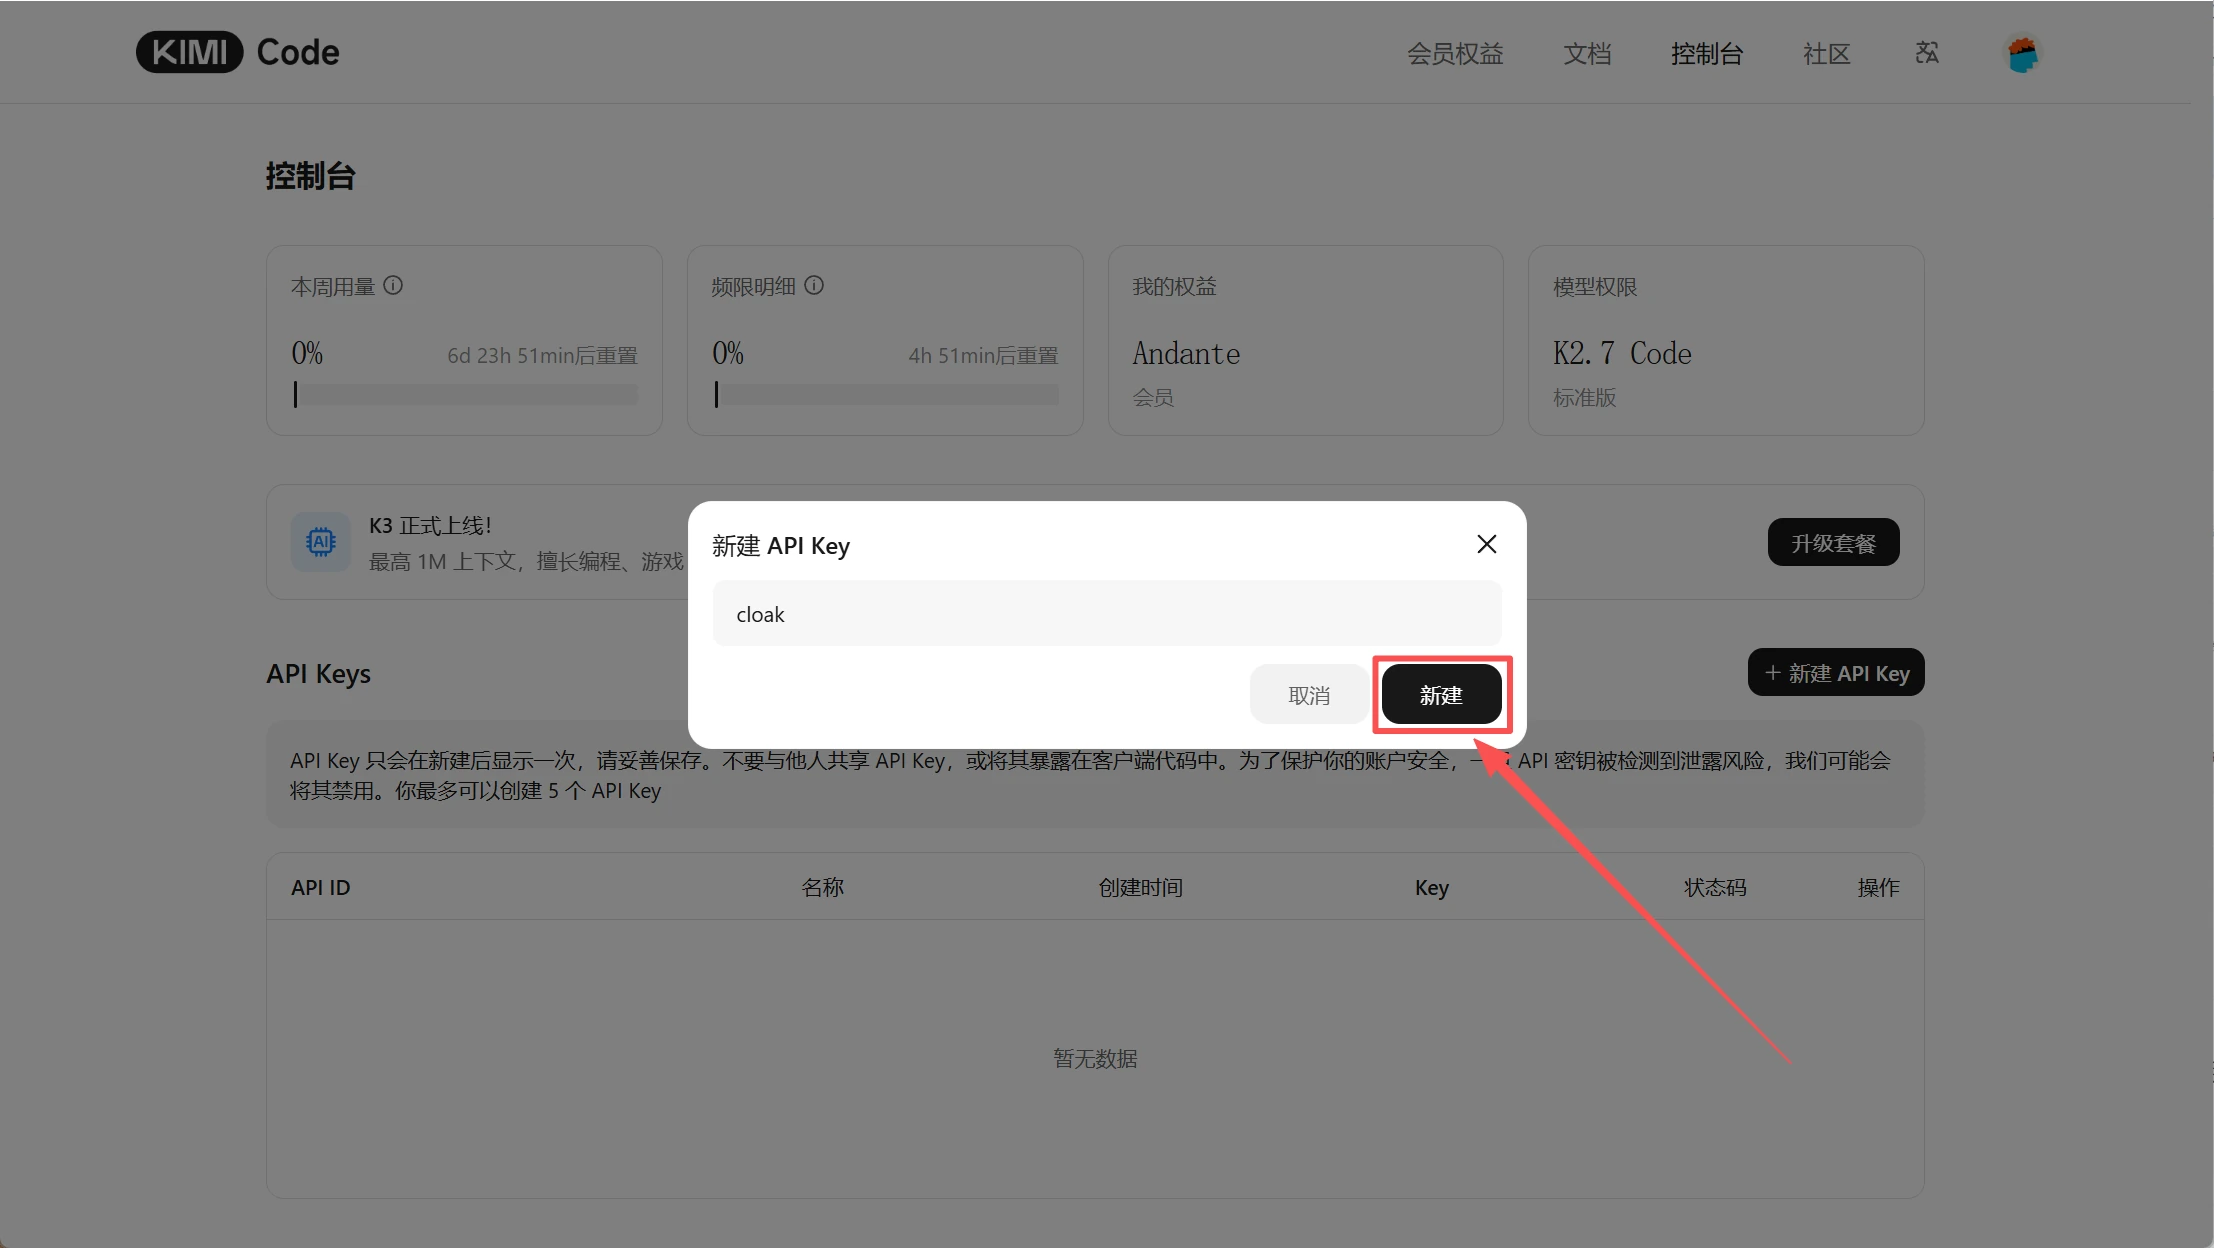Viewport: 2214px width, 1248px height.
Task: Click 取消 to cancel dialog
Action: 1309,695
